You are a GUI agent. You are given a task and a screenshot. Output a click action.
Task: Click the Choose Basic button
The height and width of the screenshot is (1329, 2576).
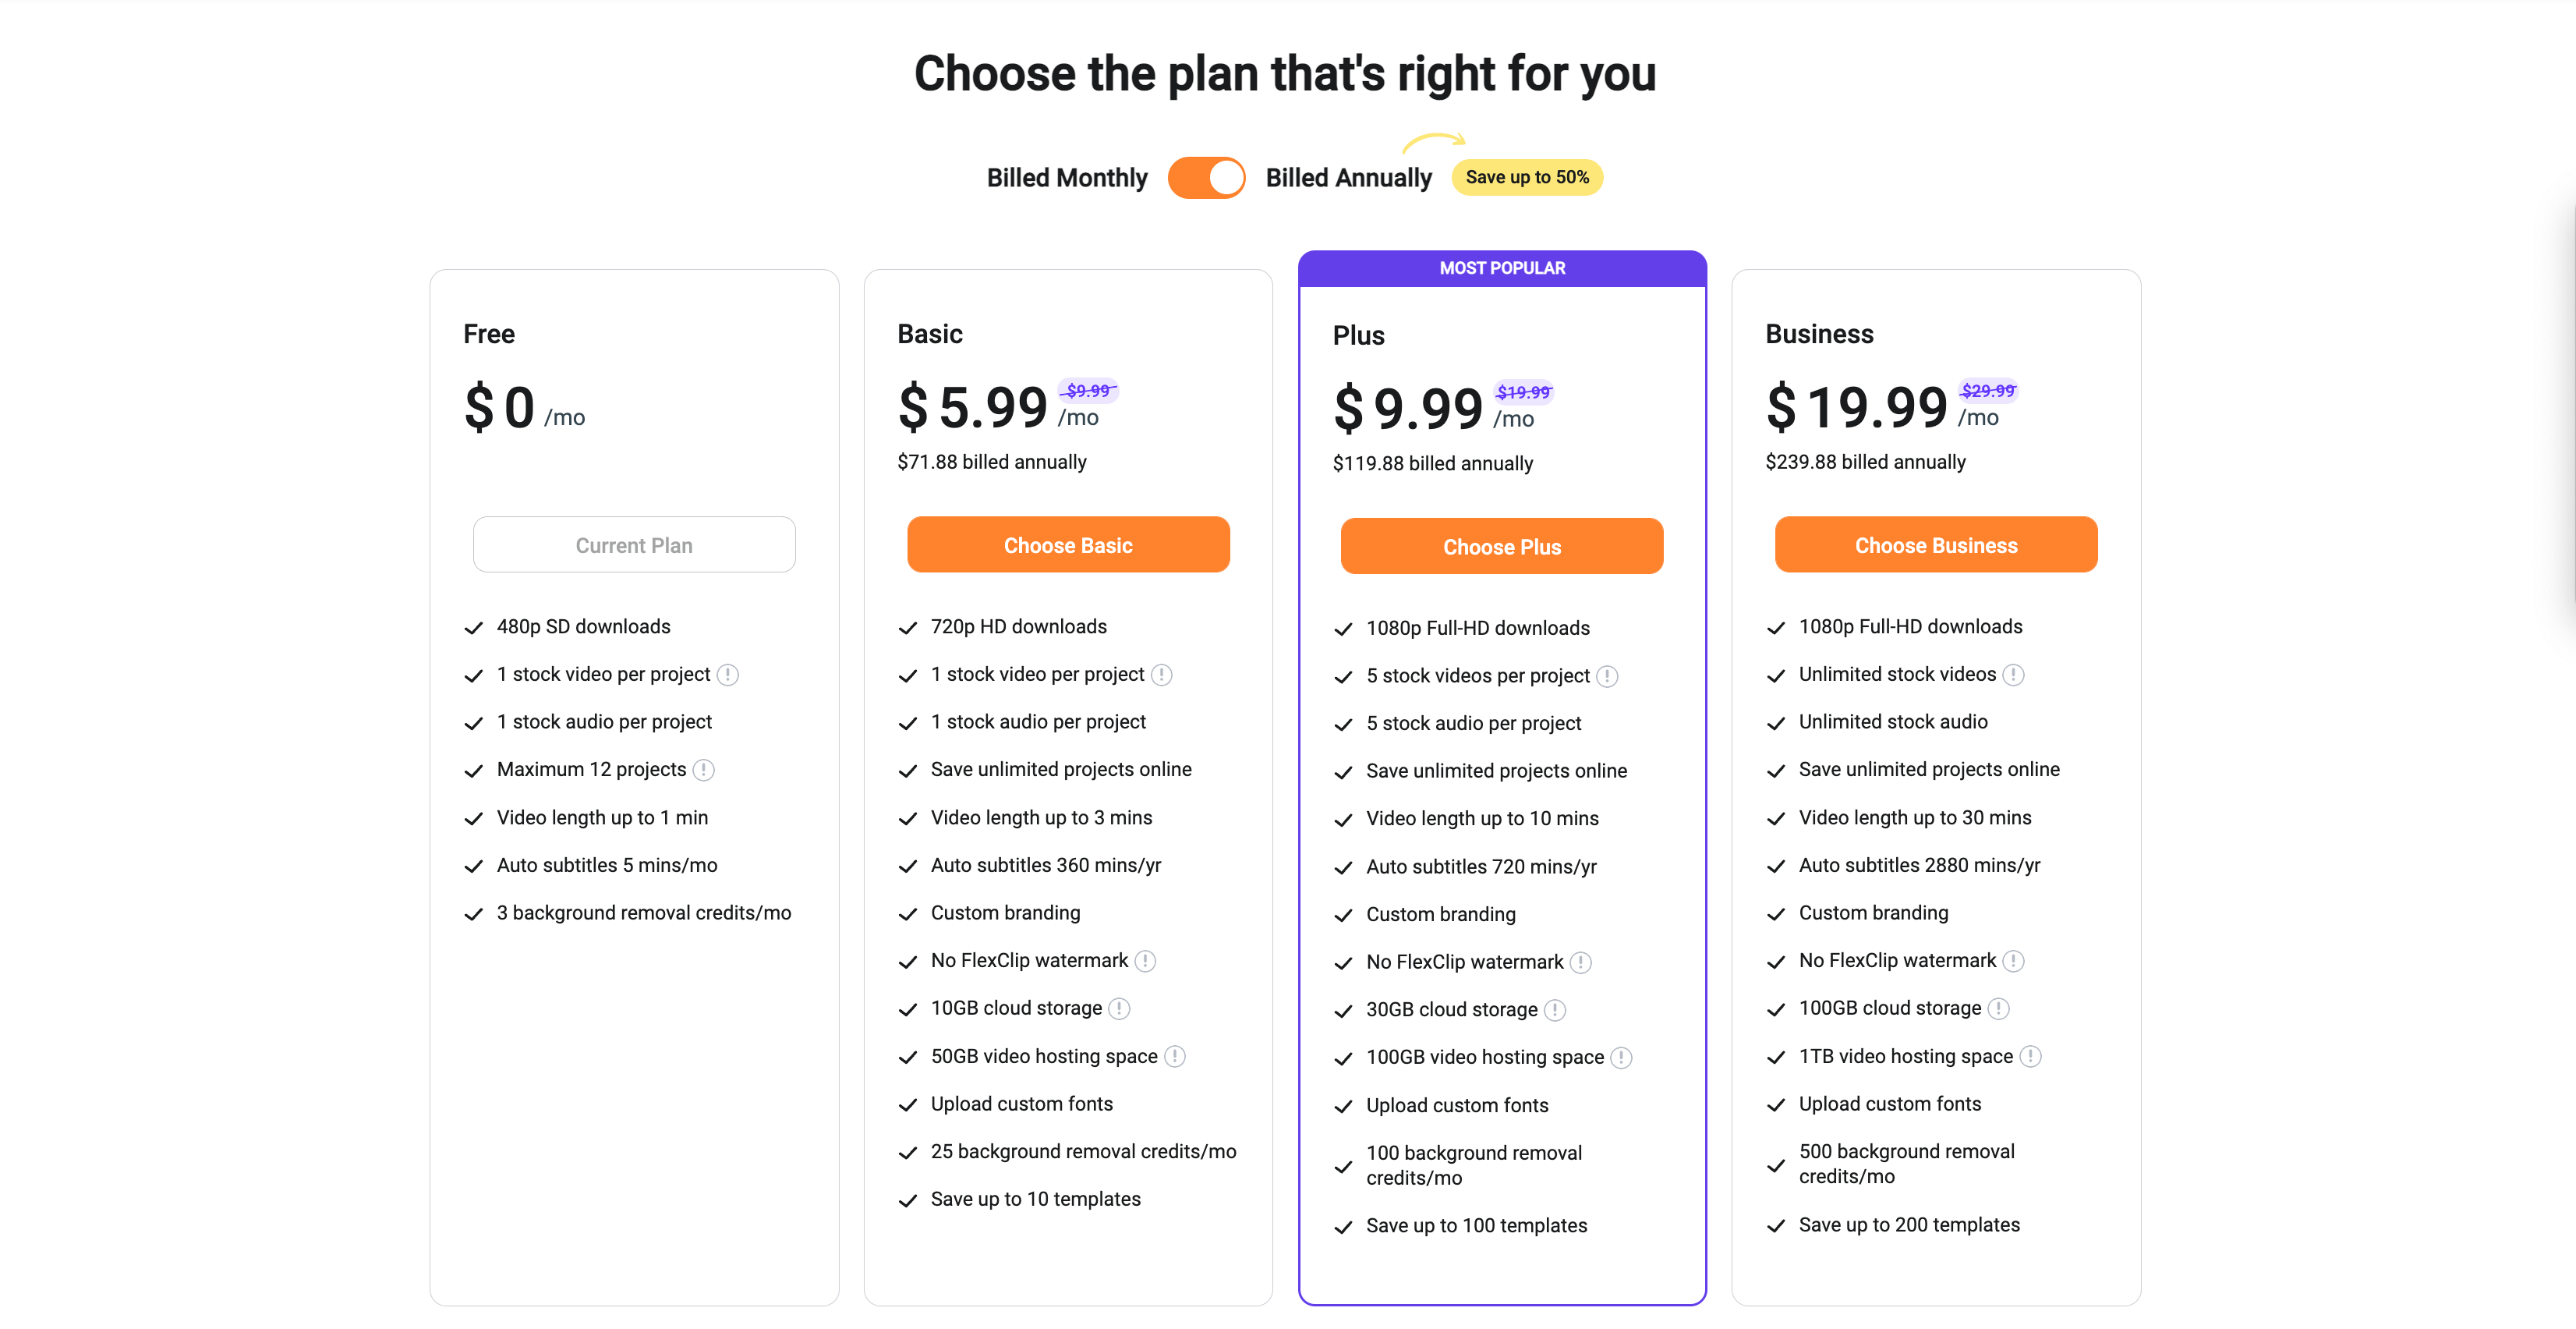[x=1068, y=545]
